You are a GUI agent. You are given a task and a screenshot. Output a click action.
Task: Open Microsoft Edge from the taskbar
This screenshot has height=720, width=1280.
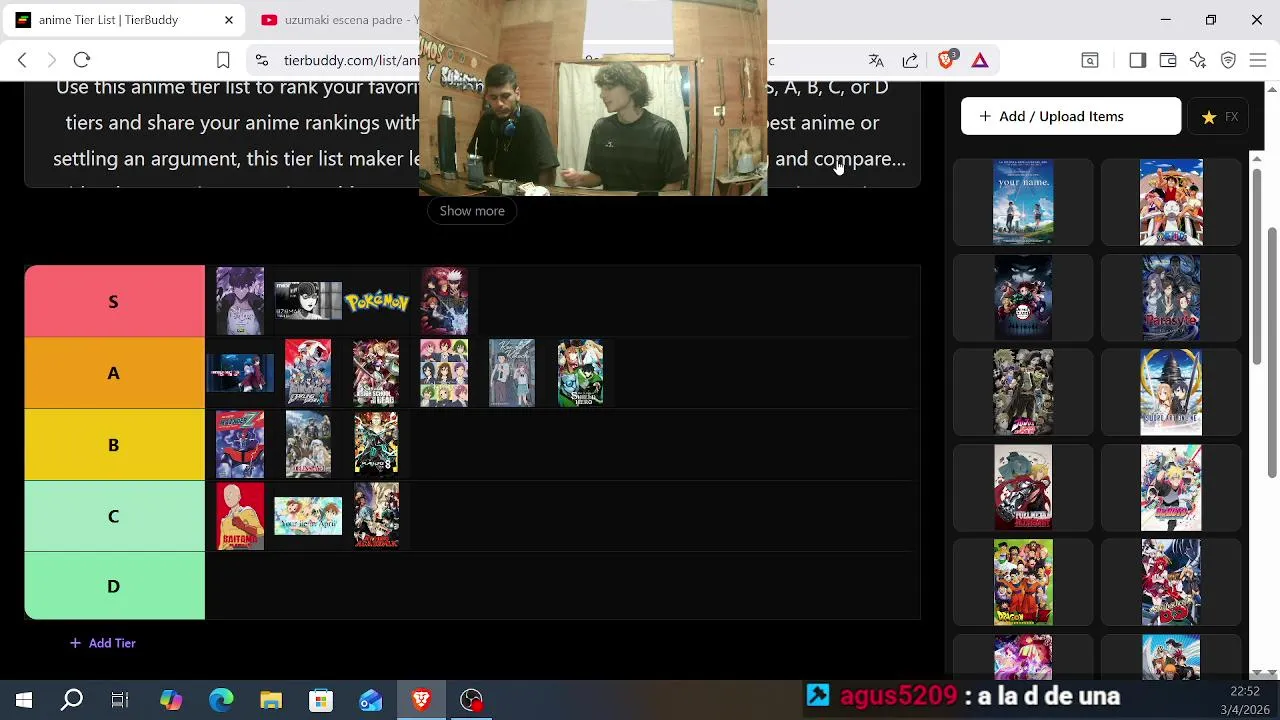[x=221, y=700]
